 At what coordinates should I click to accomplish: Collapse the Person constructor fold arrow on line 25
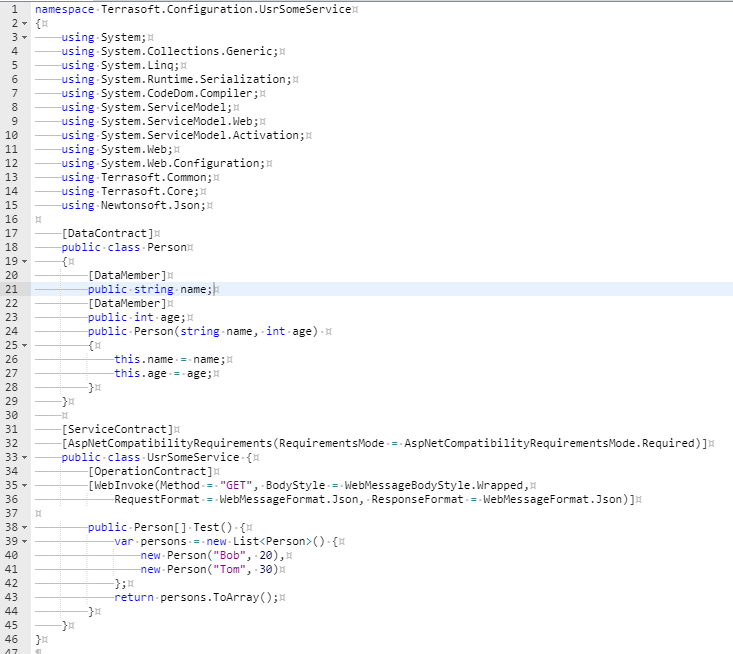(x=24, y=345)
